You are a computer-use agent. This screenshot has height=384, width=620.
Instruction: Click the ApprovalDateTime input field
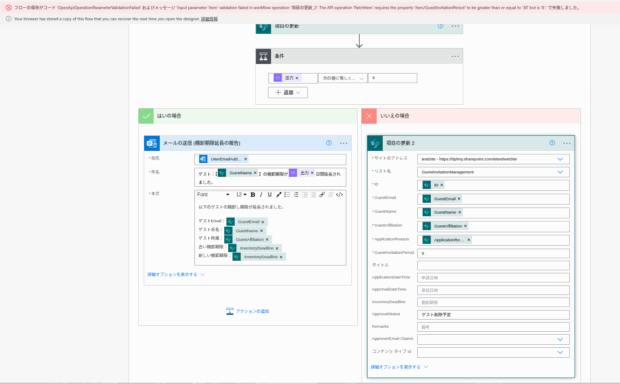point(493,290)
